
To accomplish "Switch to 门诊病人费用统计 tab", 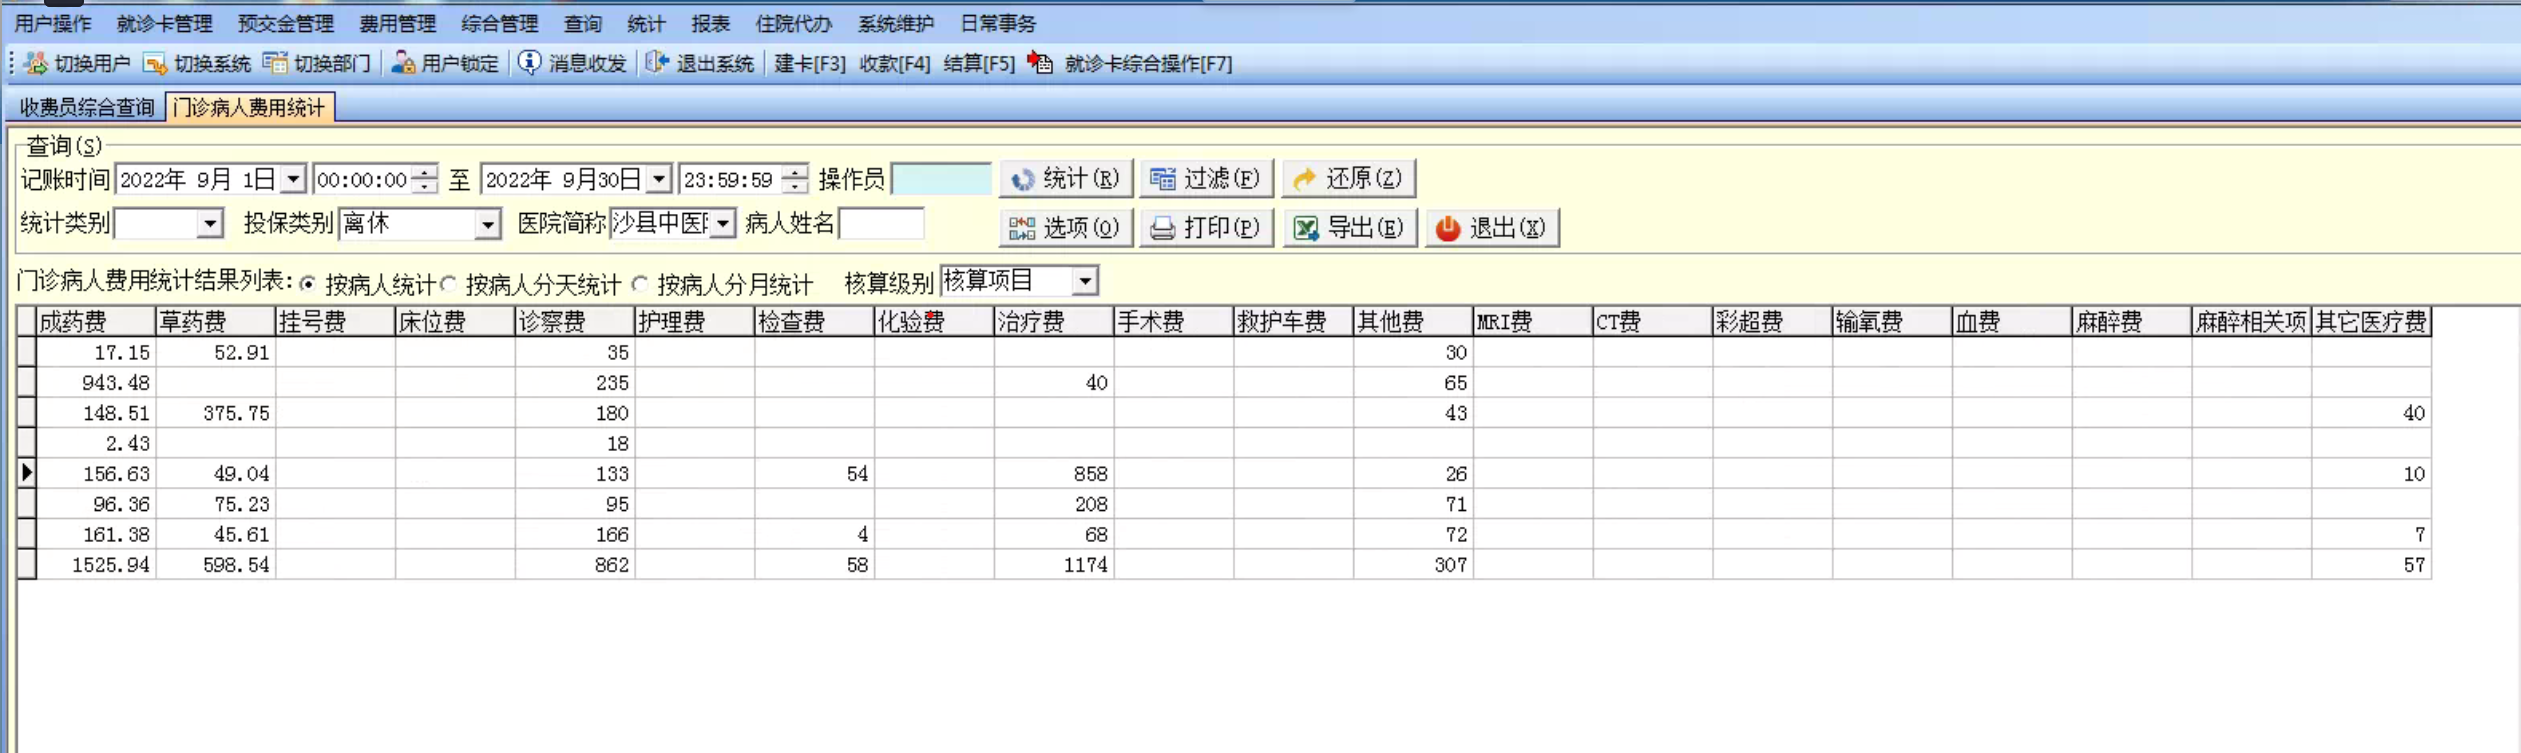I will pos(250,108).
